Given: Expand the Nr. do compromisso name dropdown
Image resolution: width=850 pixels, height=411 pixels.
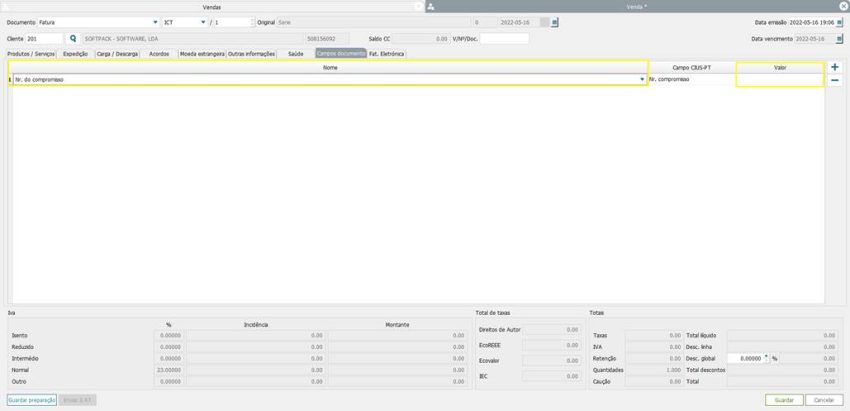Looking at the screenshot, I should (642, 79).
